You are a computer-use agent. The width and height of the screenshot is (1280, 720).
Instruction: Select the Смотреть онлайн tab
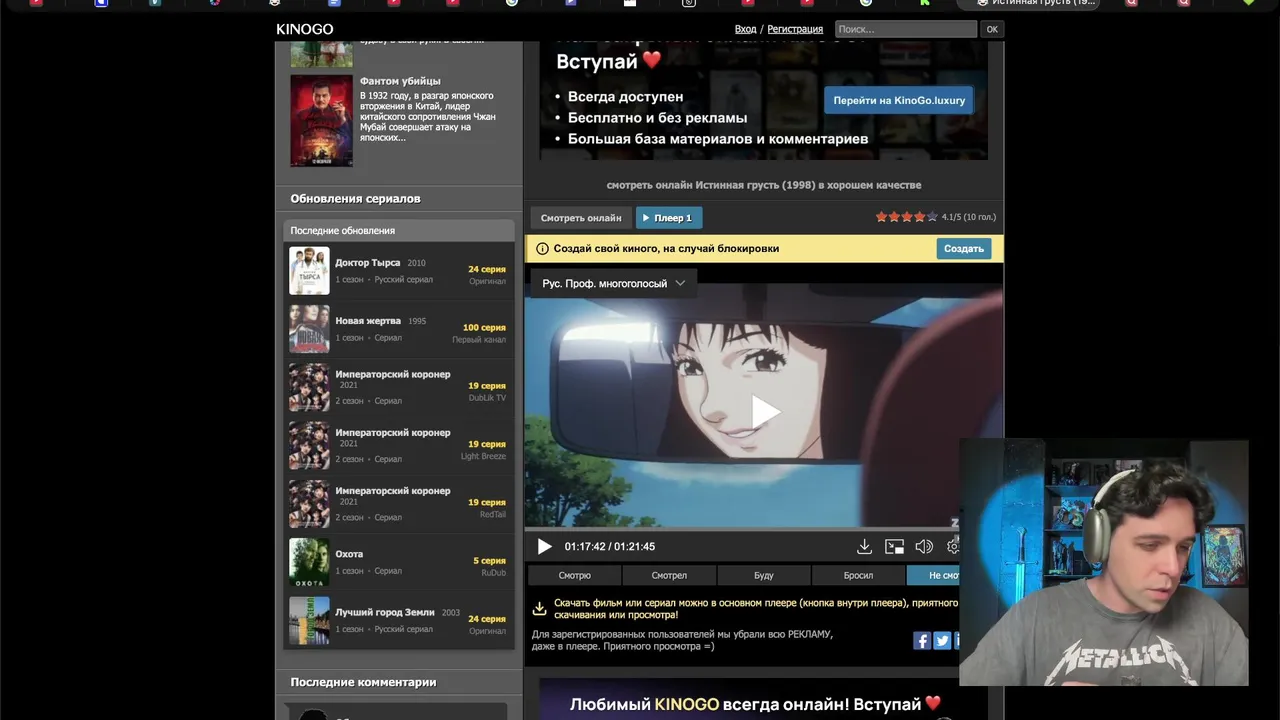(581, 218)
